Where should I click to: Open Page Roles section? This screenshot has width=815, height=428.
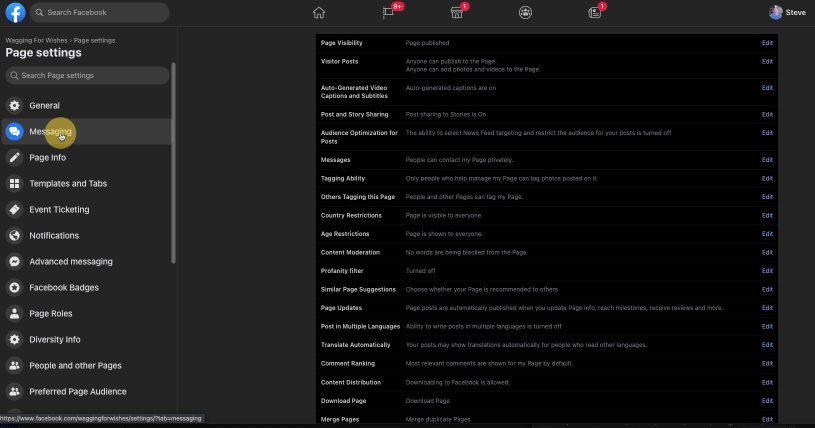[x=86, y=314]
